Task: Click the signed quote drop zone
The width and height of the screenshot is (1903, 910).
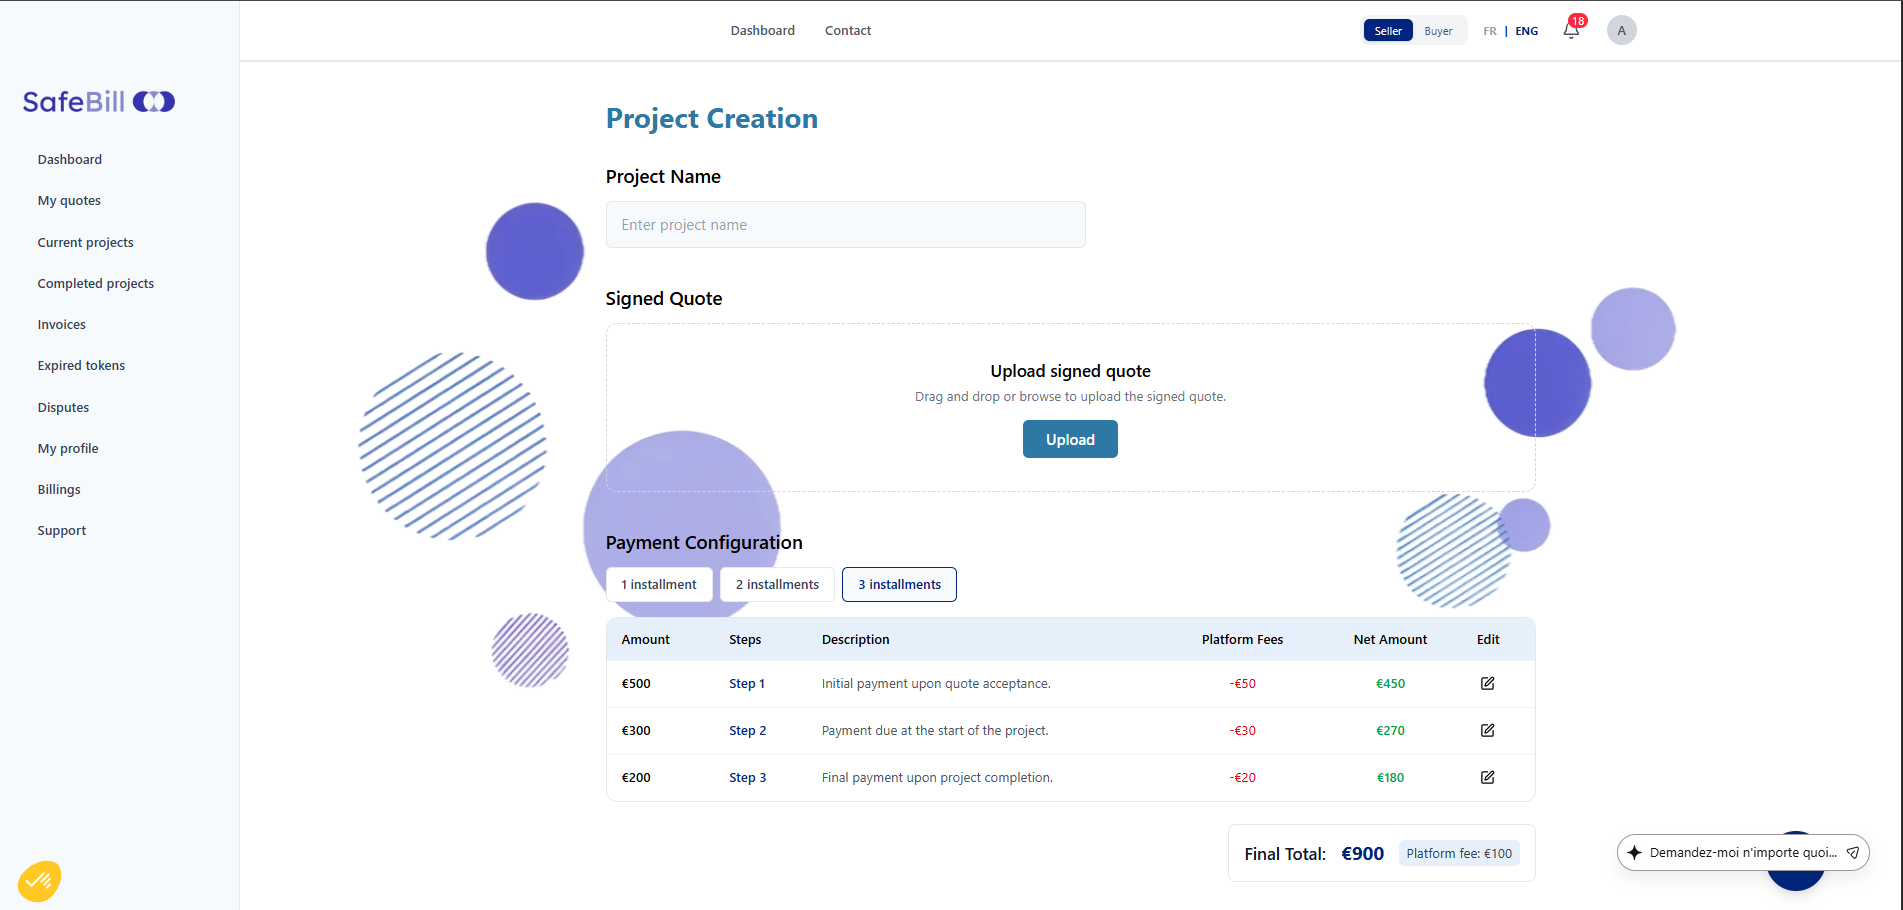Action: pos(1070,407)
